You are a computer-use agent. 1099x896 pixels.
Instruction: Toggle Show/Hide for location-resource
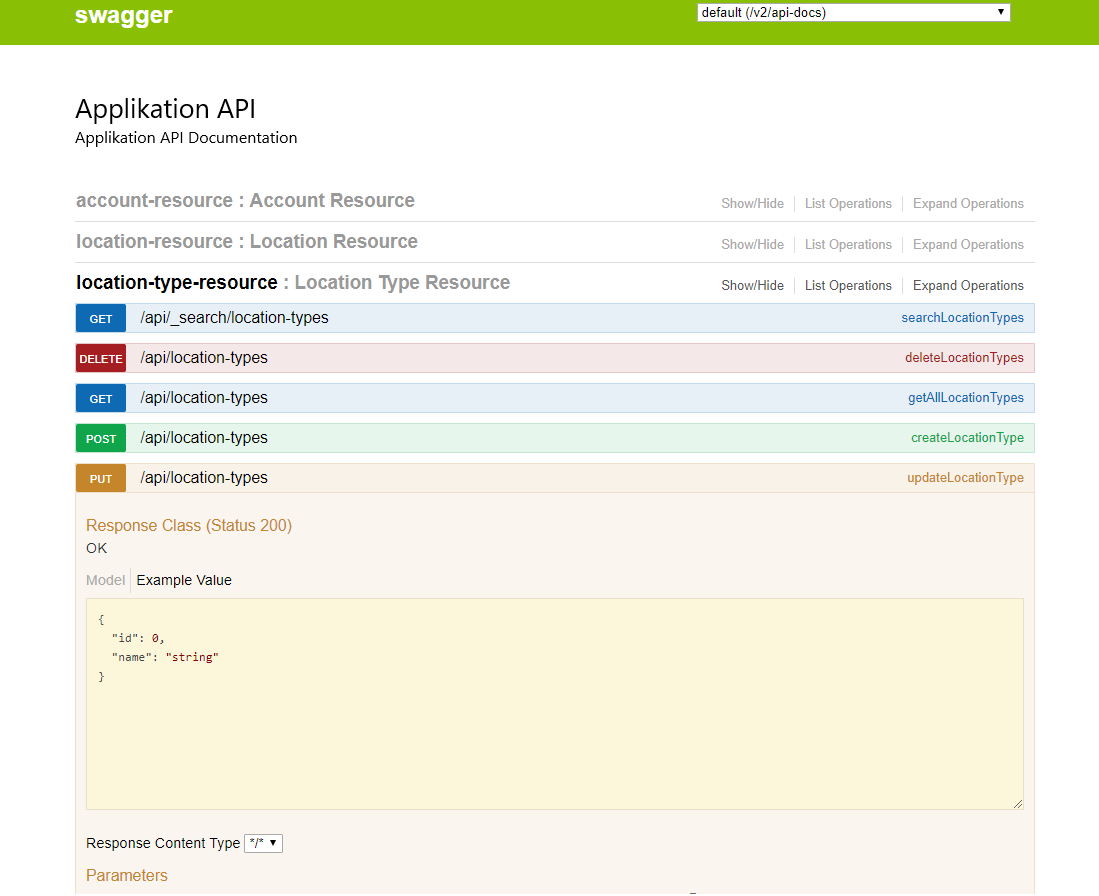coord(752,245)
